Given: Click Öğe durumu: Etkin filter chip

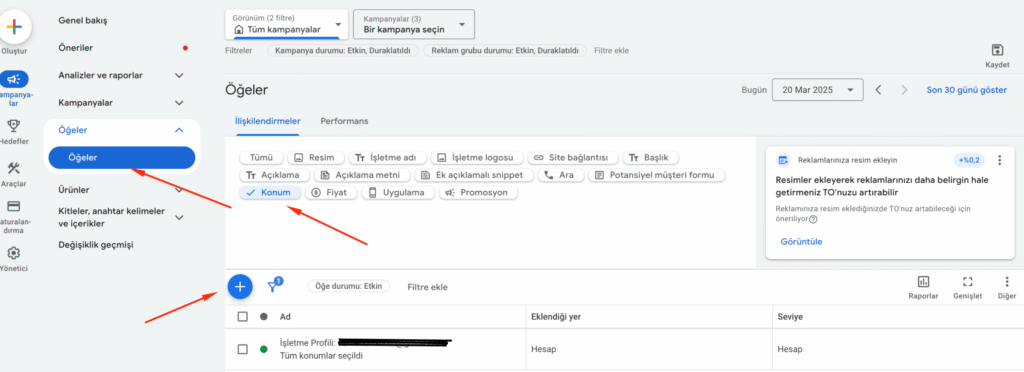Looking at the screenshot, I should tap(349, 286).
